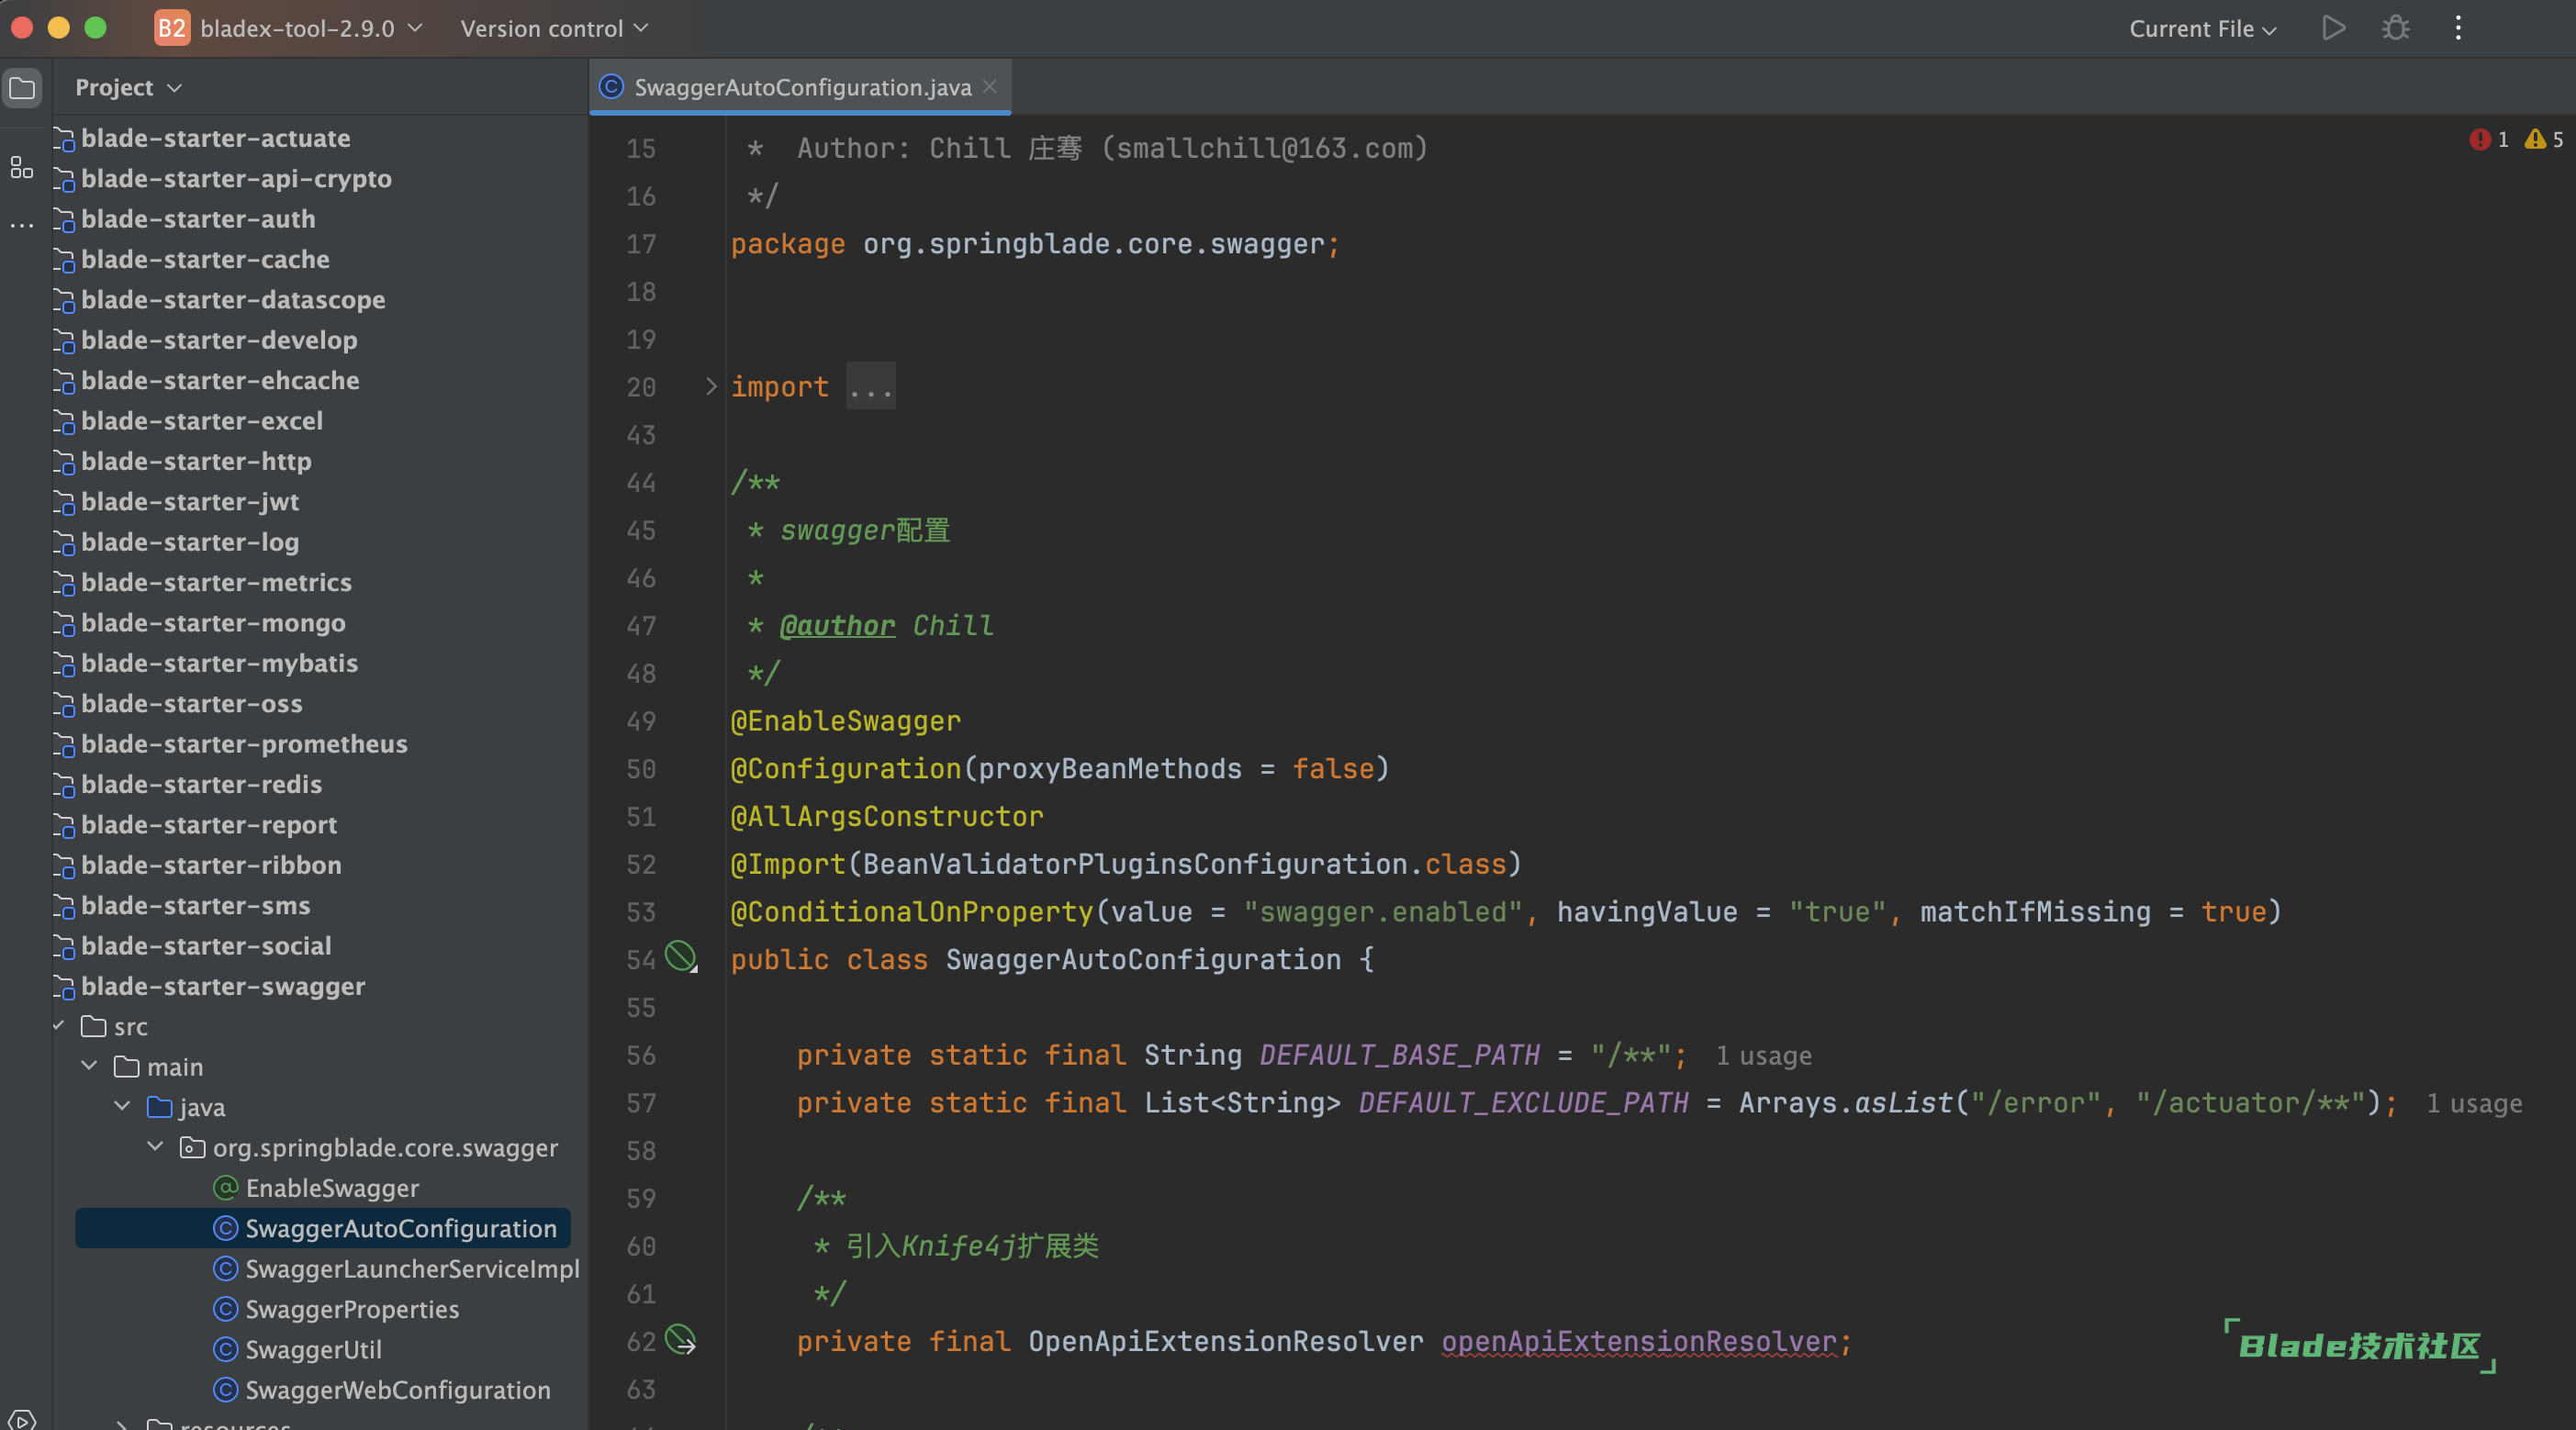Screen dimensions: 2576x1430
Task: Select the blade-starter-social module
Action: click(206, 946)
